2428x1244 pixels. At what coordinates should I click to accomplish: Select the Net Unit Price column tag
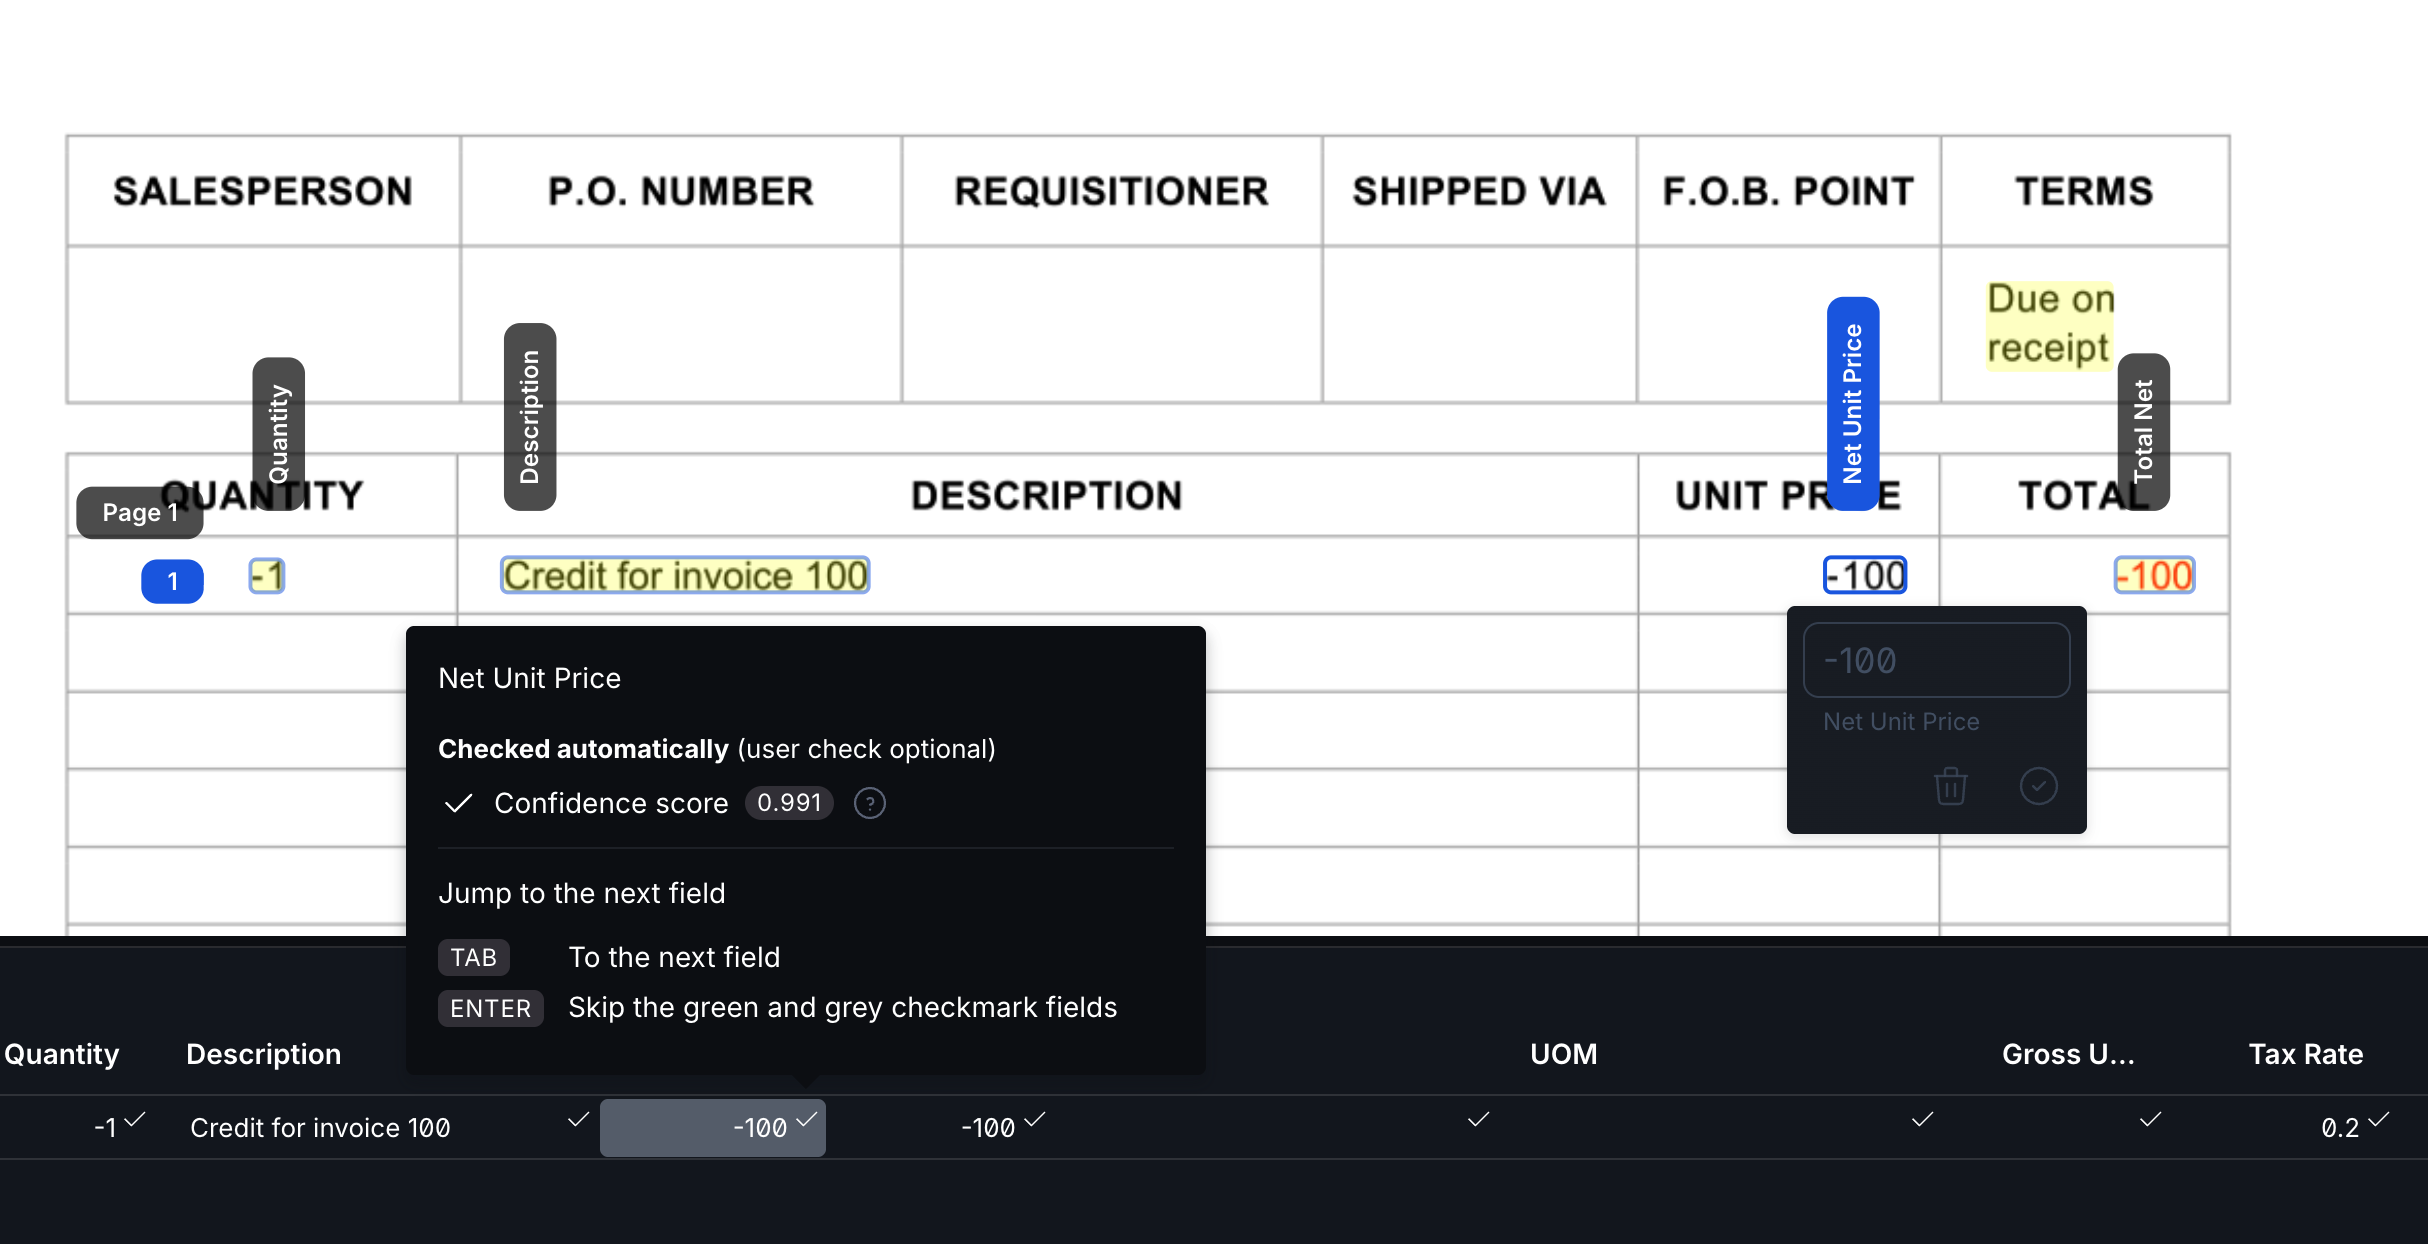[1852, 403]
